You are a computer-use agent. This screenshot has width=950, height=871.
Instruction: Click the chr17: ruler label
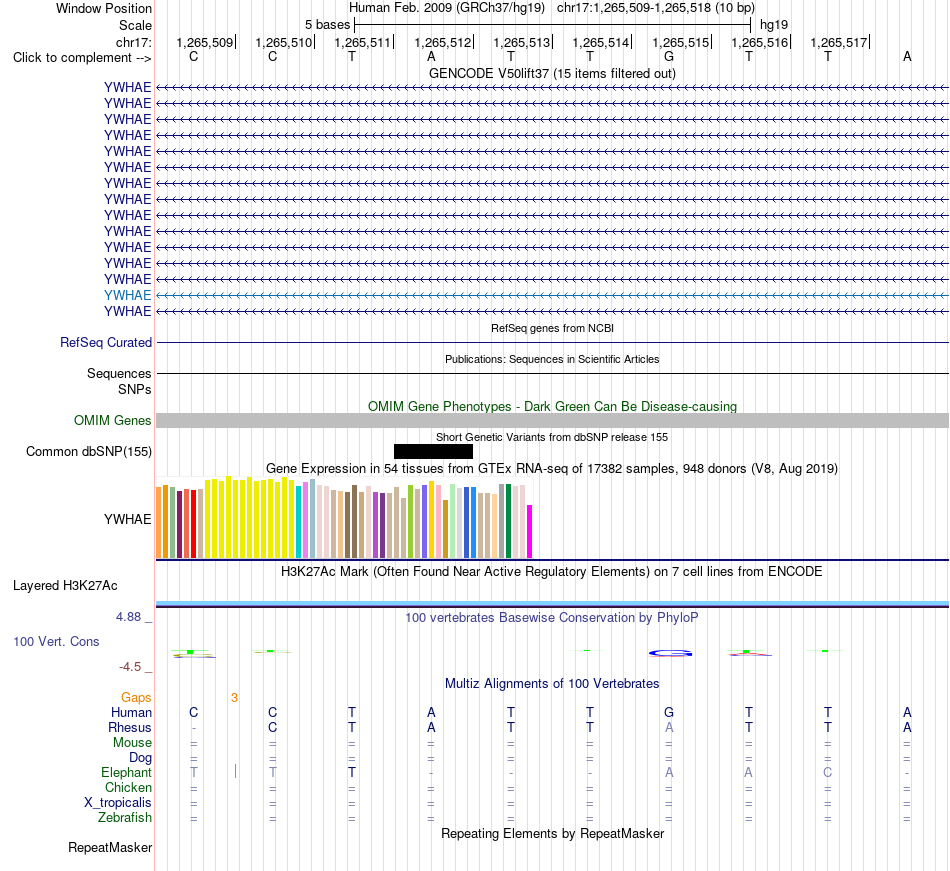coord(133,42)
